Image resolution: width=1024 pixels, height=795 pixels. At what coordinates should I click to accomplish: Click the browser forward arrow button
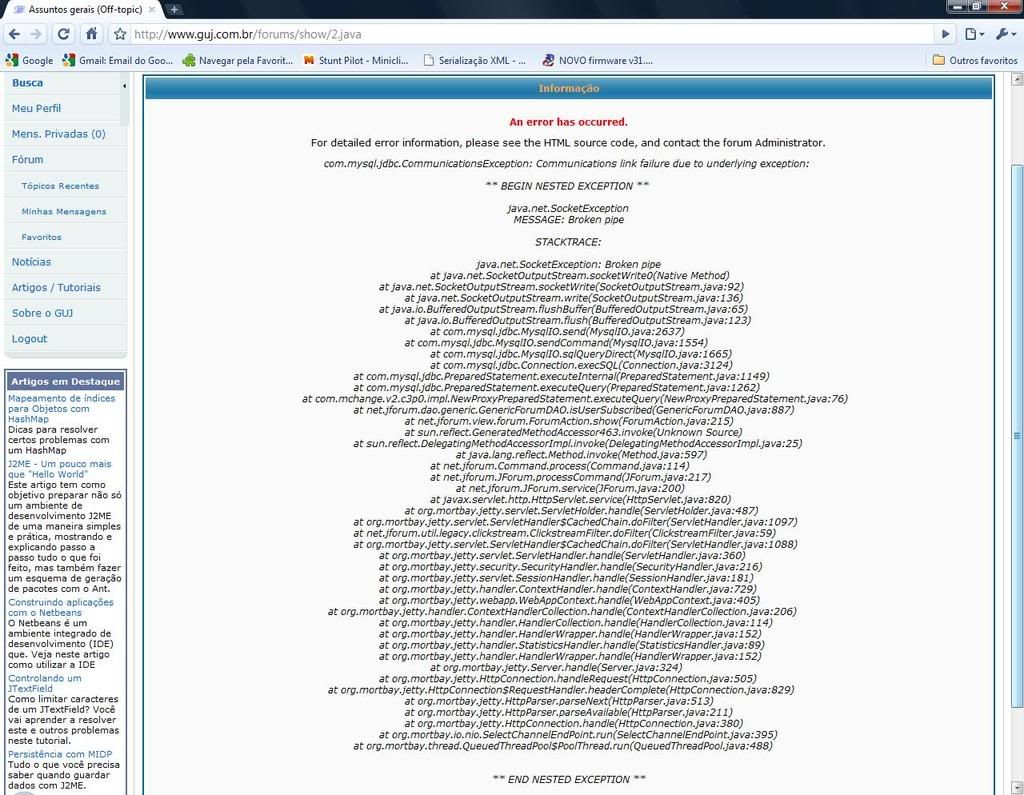point(37,34)
